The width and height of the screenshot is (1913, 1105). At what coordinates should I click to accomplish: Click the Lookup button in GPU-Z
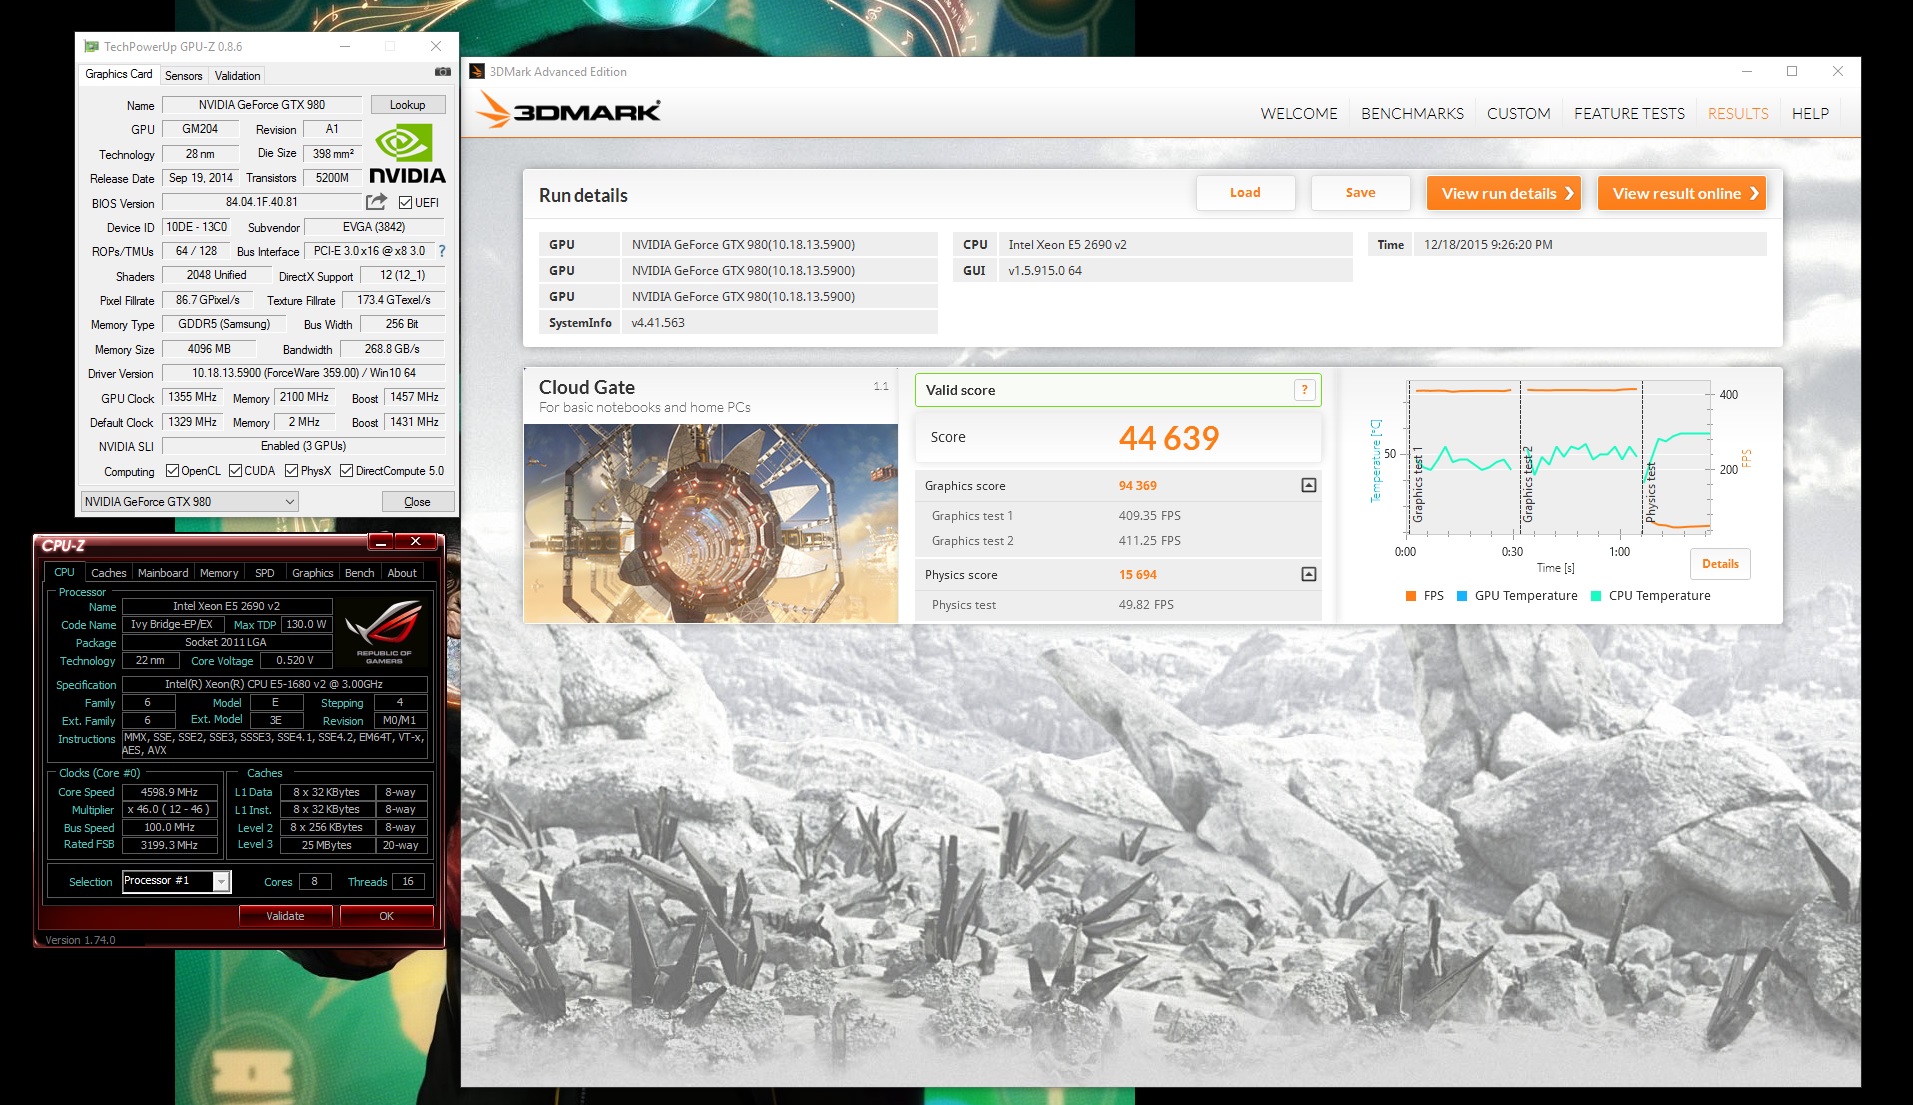point(407,105)
